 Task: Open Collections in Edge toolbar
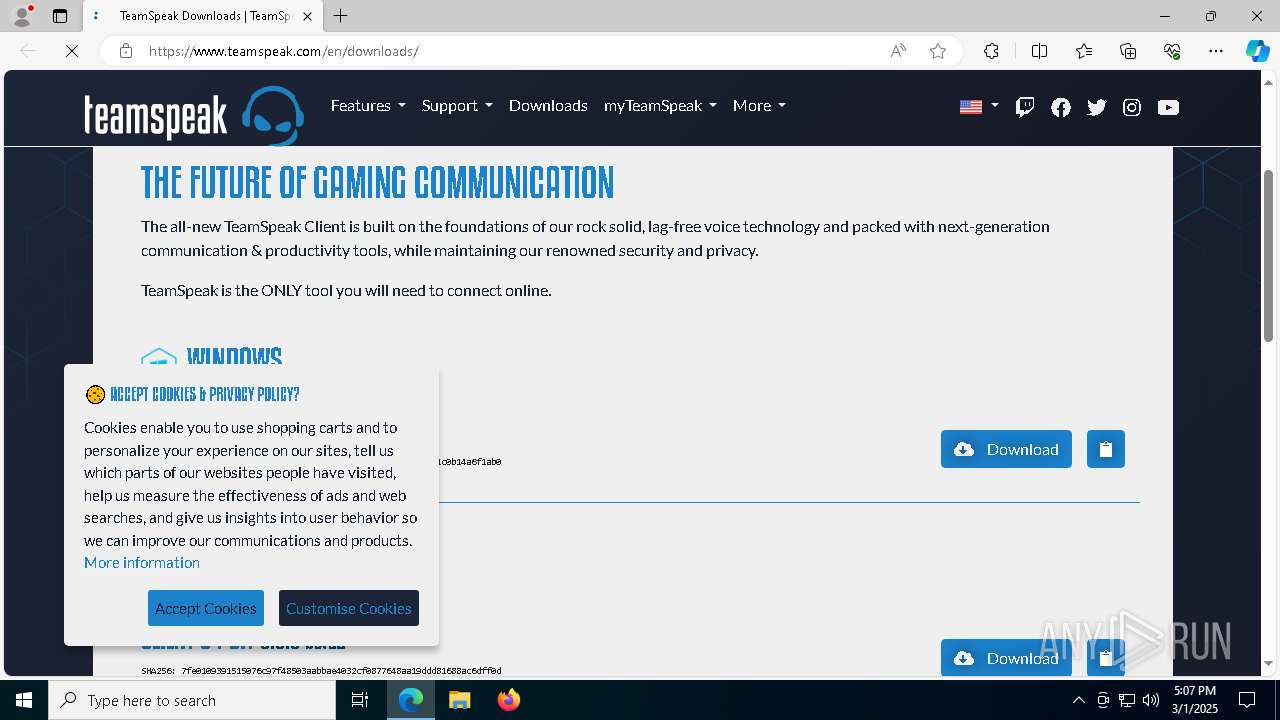1128,51
